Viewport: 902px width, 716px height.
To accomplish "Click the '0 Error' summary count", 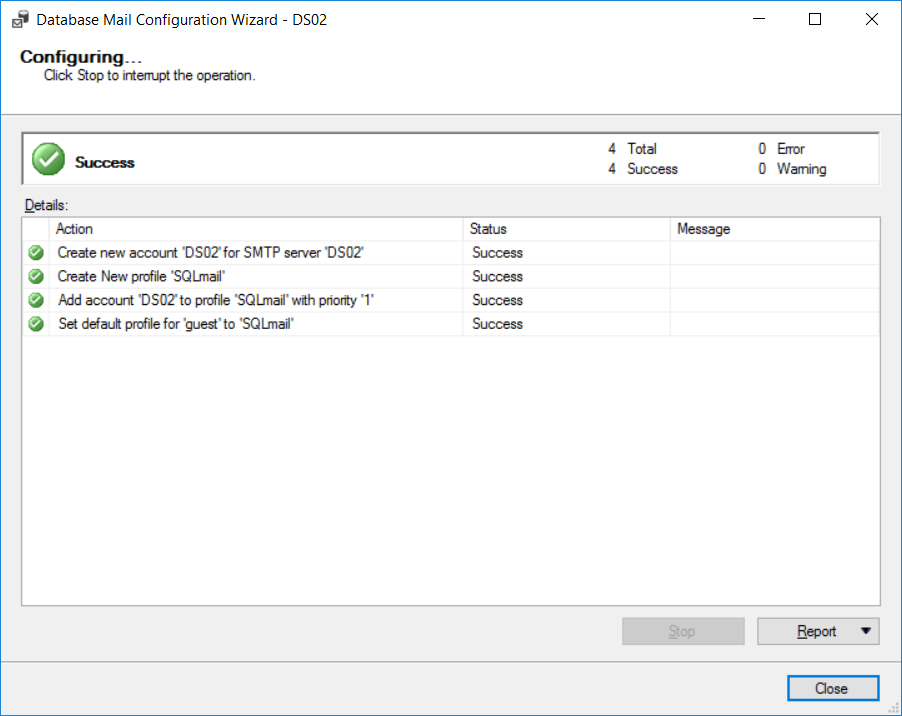I will [x=781, y=149].
